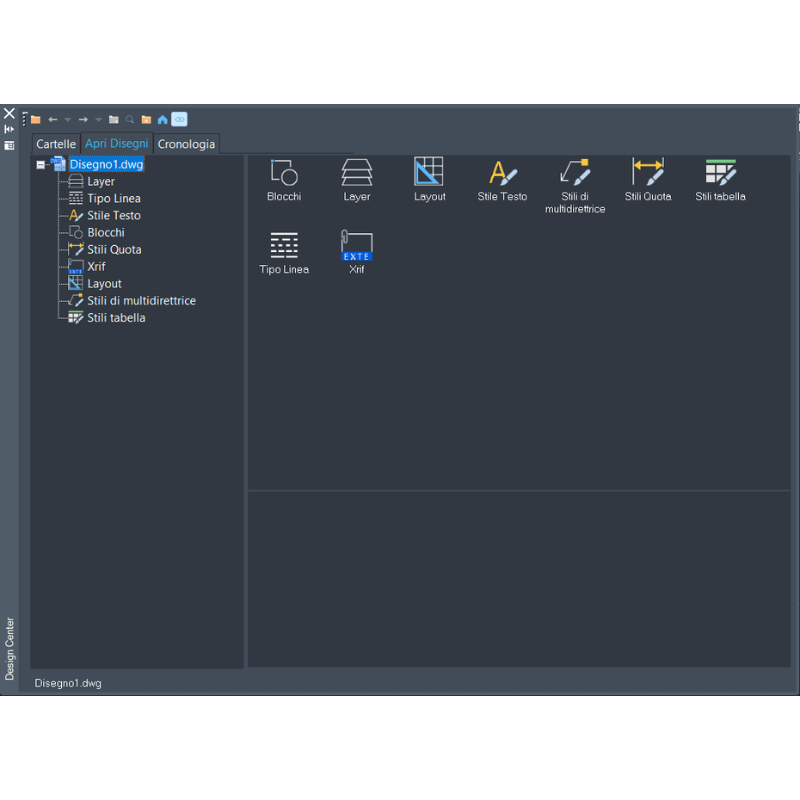
Task: Switch to the Cartelle tab
Action: point(56,144)
